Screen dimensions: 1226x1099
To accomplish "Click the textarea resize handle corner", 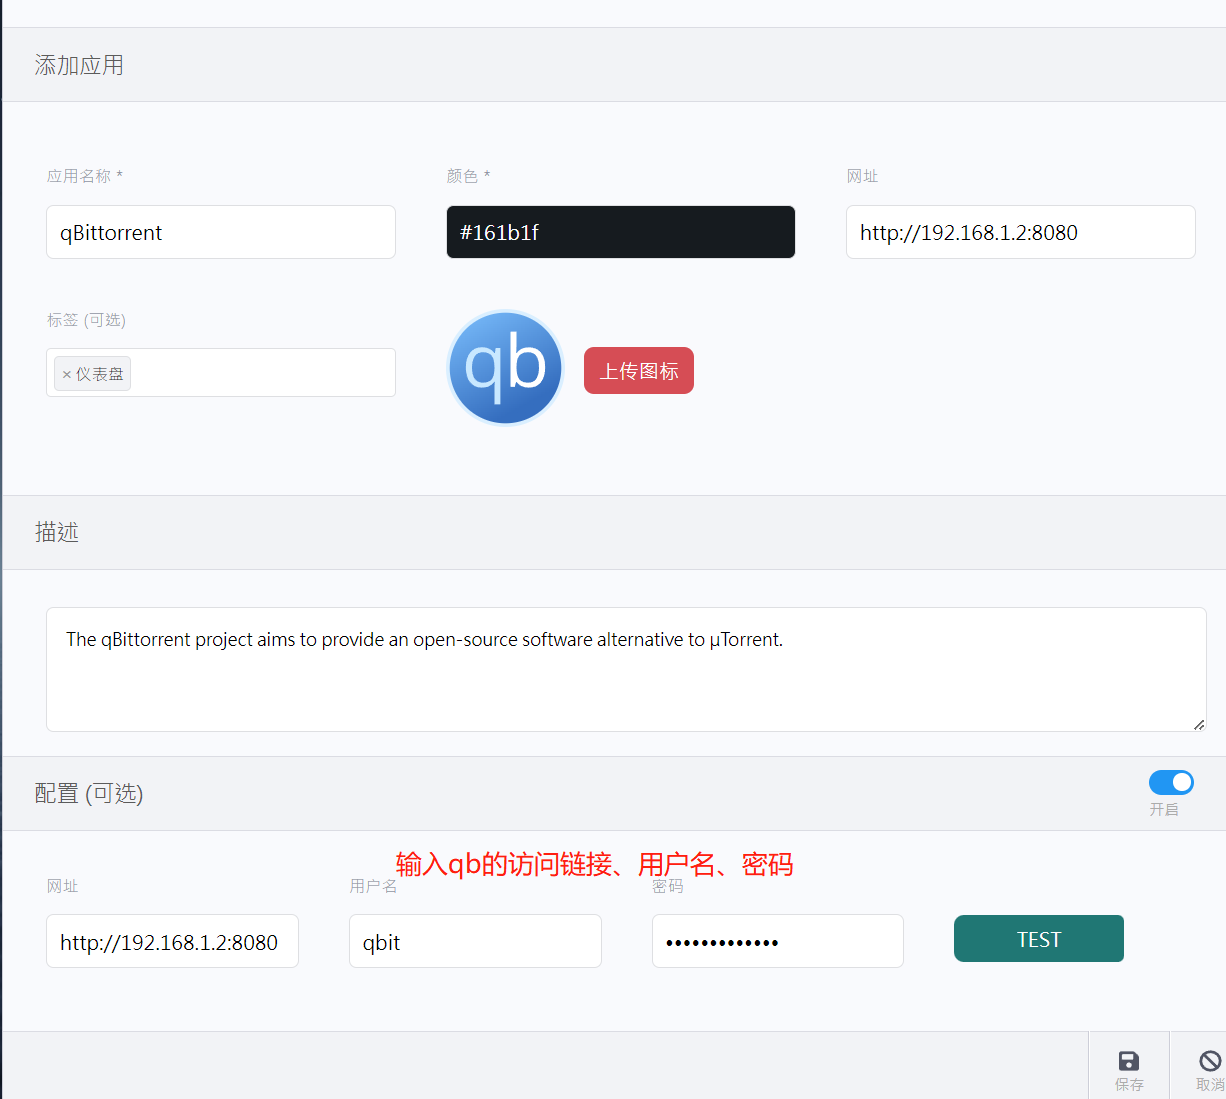I will point(1199,724).
